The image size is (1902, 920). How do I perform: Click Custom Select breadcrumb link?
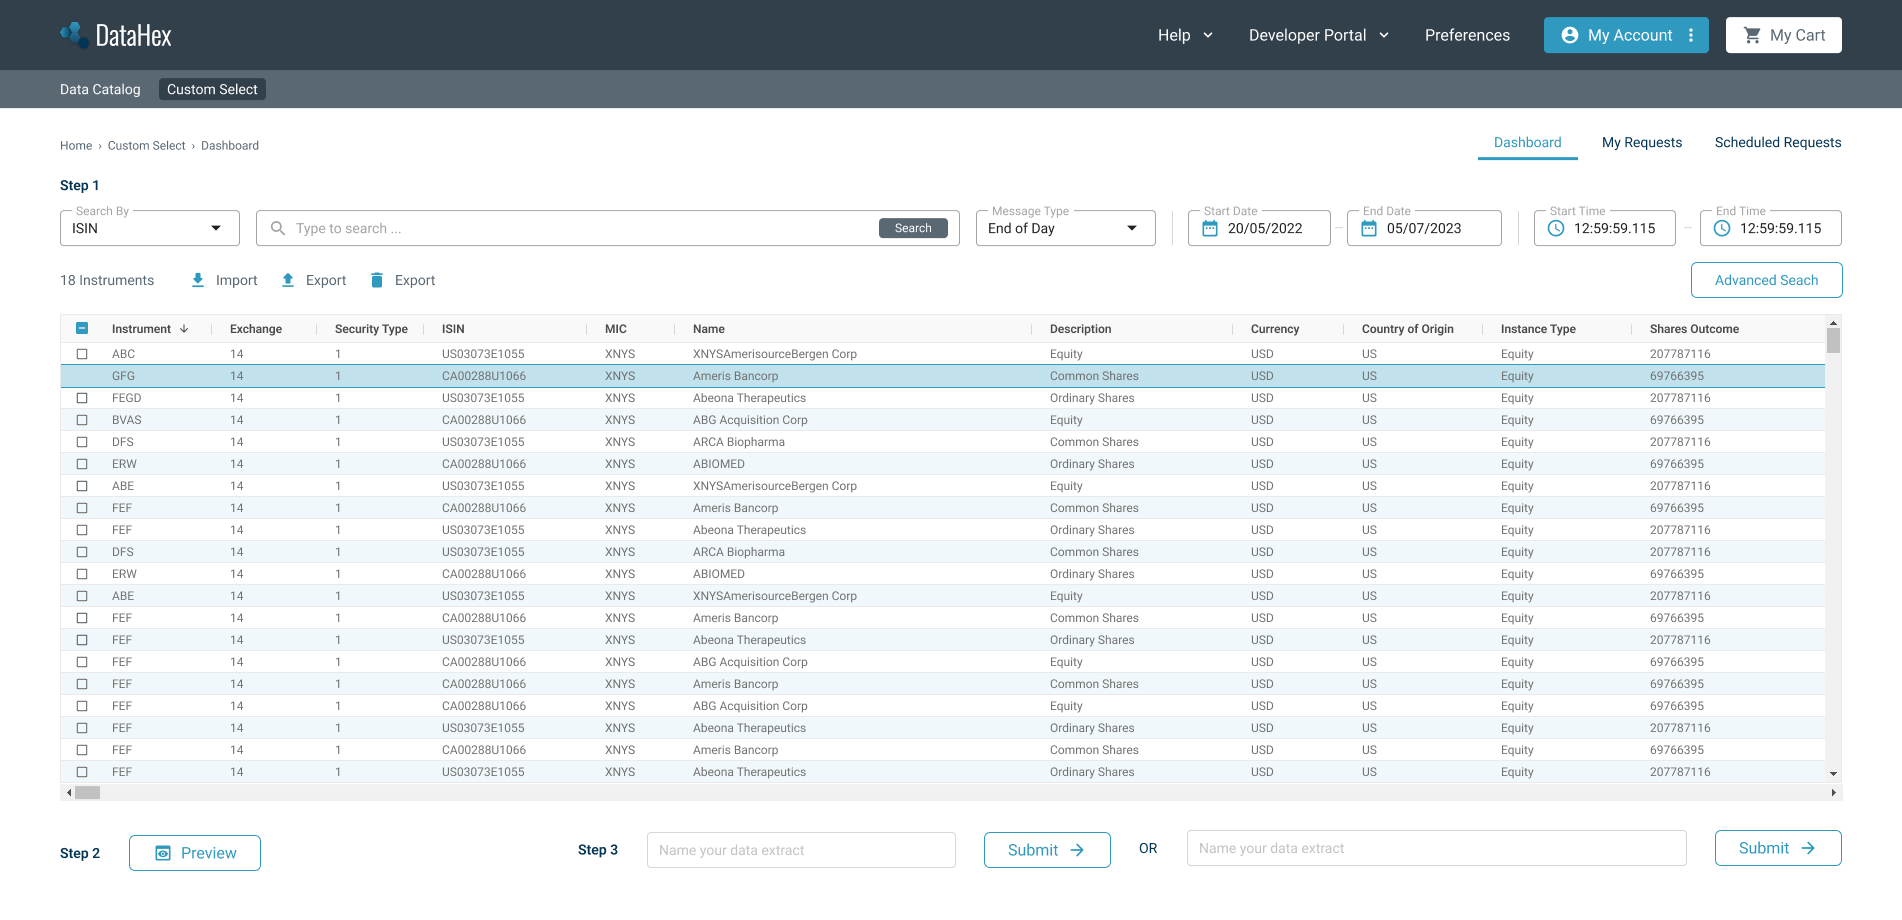coord(146,145)
